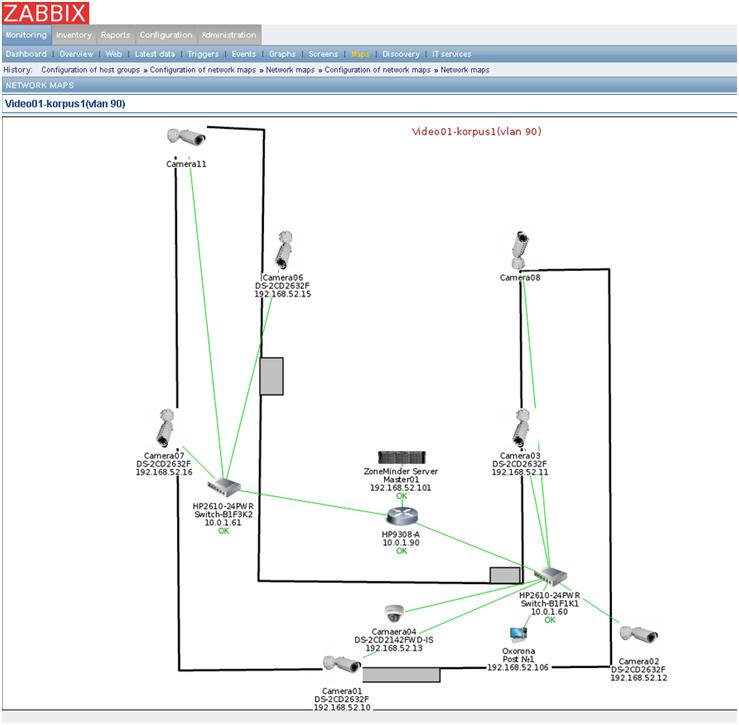Click the 192.168.52.12 address under Camera02
Image resolution: width=739 pixels, height=725 pixels.
(639, 678)
